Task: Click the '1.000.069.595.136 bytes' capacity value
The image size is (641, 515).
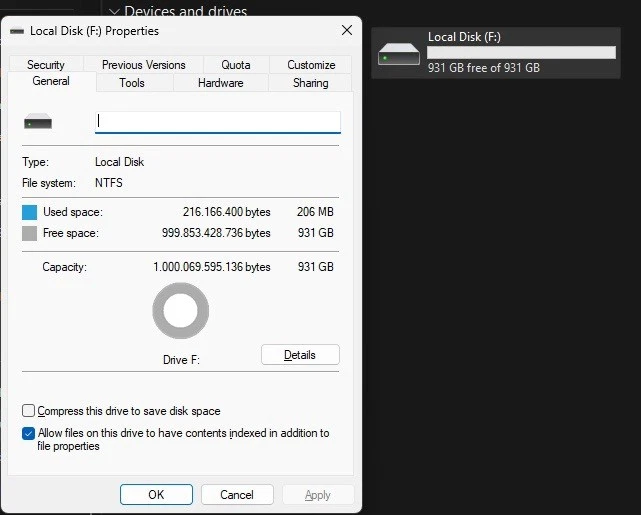Action: tap(212, 267)
